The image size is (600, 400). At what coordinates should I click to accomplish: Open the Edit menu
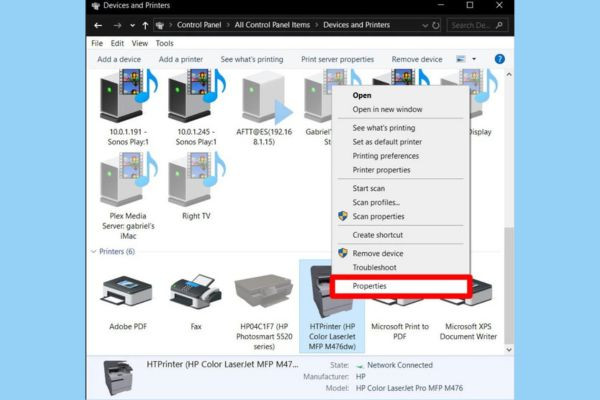[x=117, y=43]
